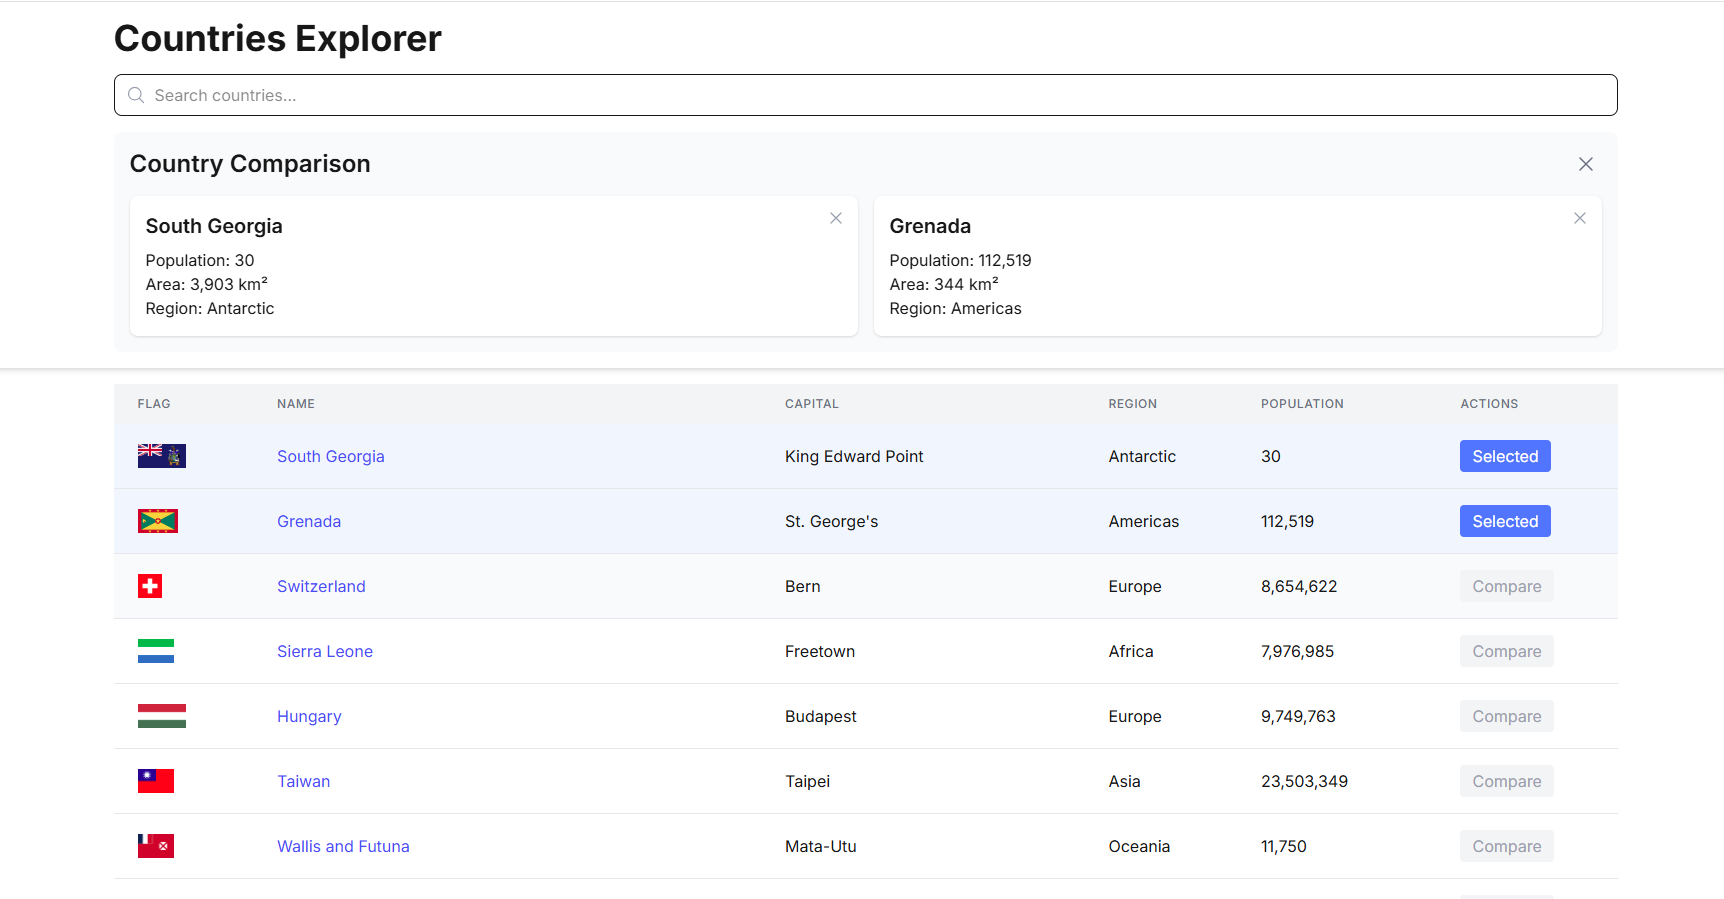Open the Taiwan country link

tap(304, 781)
